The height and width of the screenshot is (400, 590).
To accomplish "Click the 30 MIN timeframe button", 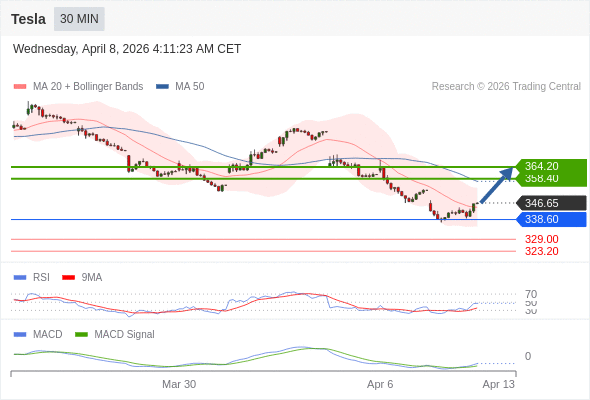I will click(x=79, y=19).
